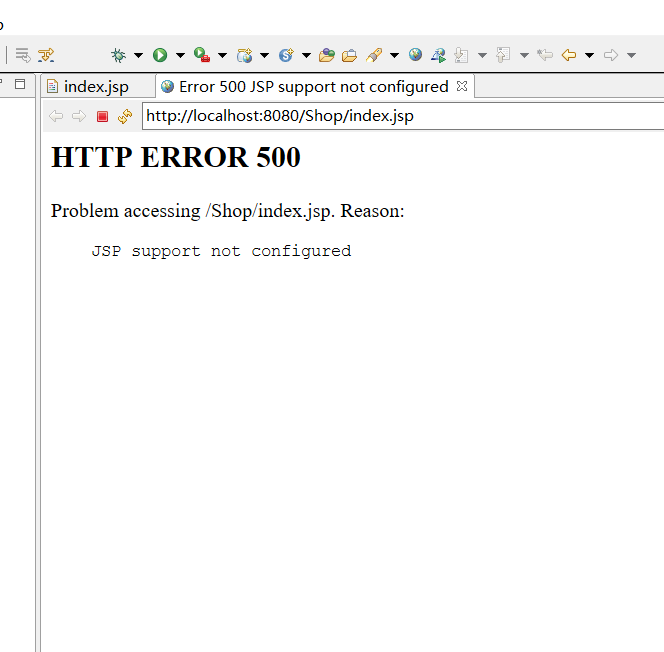Click the Run on Server icon
This screenshot has height=652, width=664.
(x=438, y=55)
